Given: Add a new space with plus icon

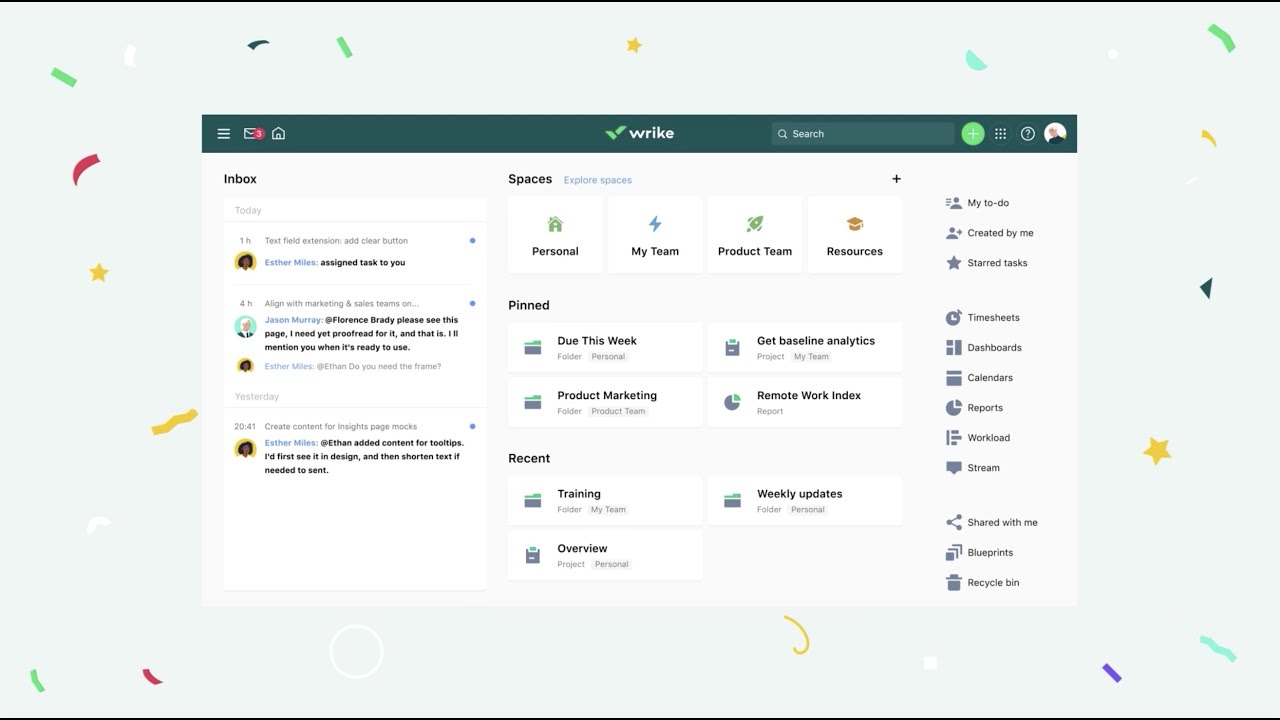Looking at the screenshot, I should coord(896,179).
